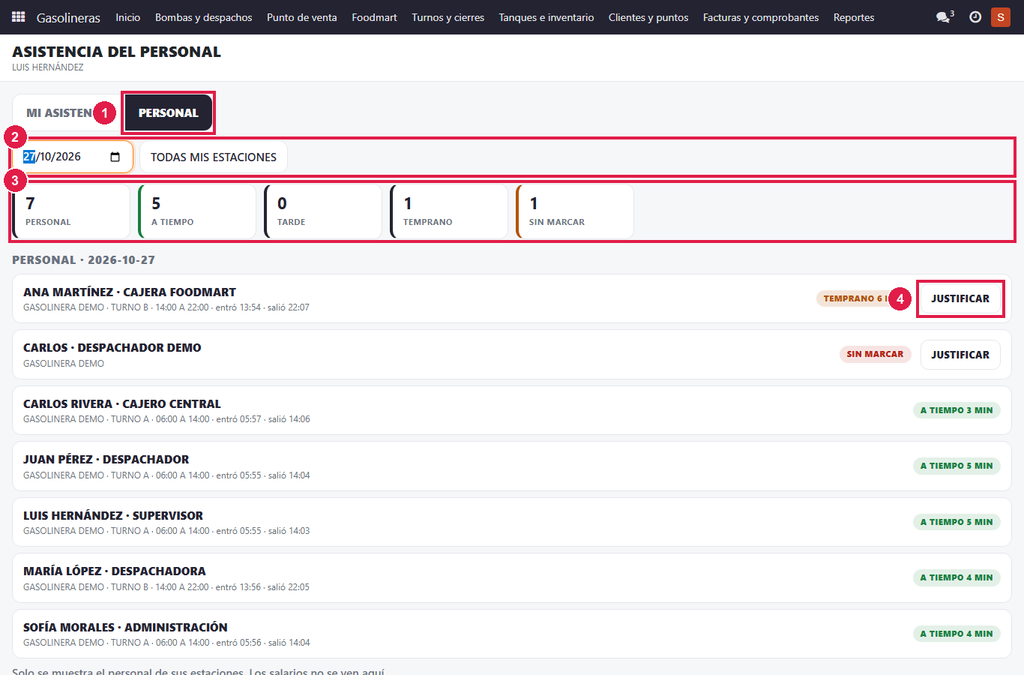This screenshot has width=1024, height=675.
Task: Justify Ana Martínez's early attendance
Action: coord(960,299)
